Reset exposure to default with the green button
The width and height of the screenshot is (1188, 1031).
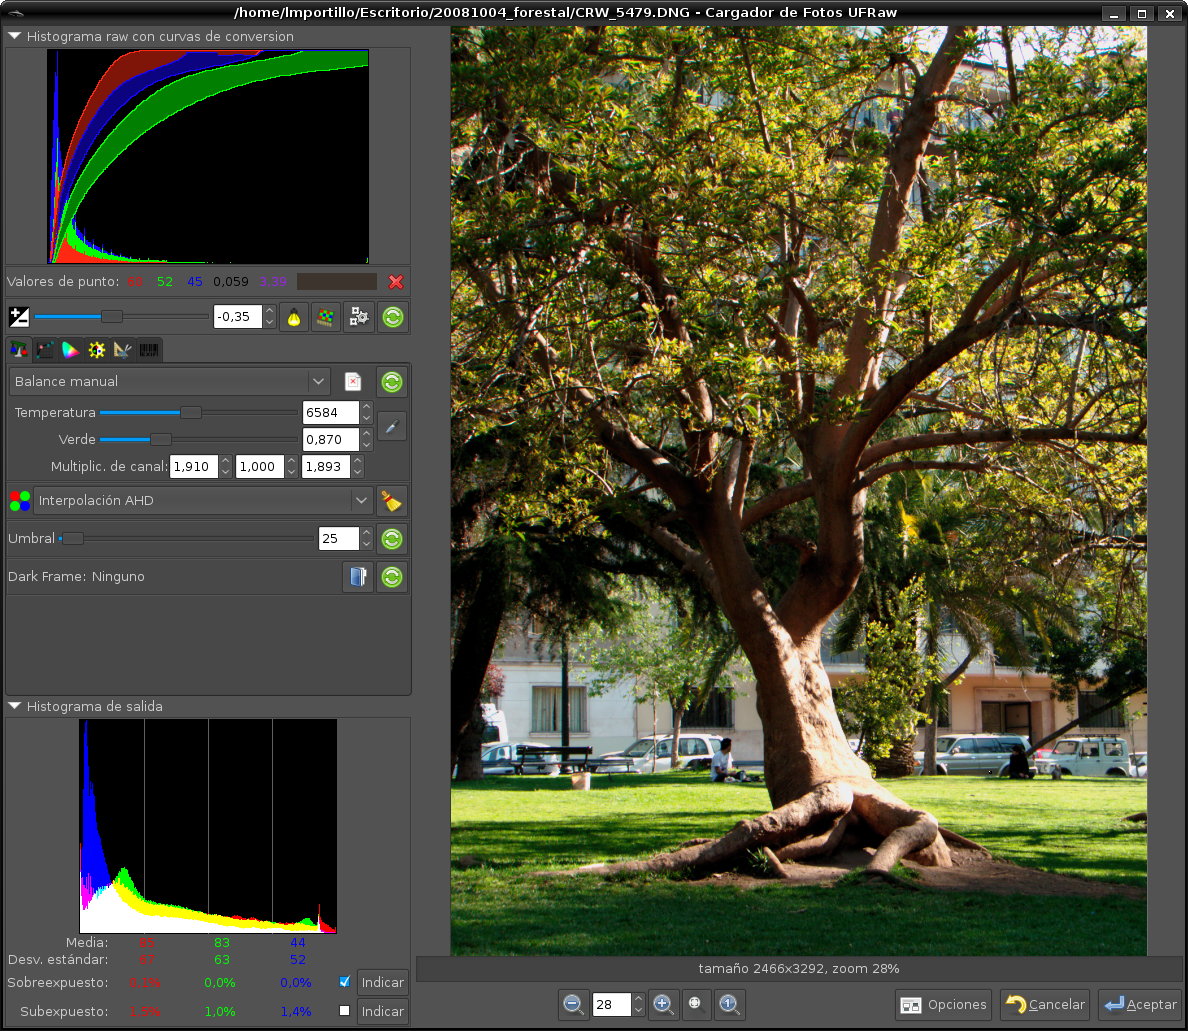(x=392, y=317)
